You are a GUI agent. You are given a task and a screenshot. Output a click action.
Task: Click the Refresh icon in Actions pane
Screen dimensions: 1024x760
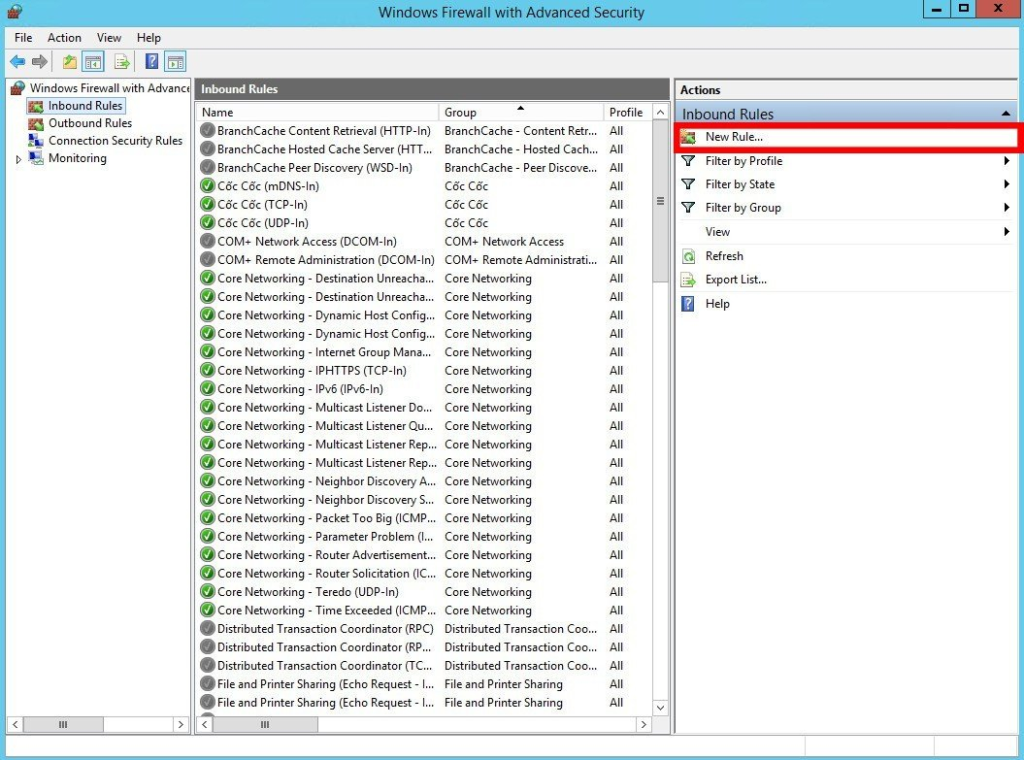coord(688,256)
